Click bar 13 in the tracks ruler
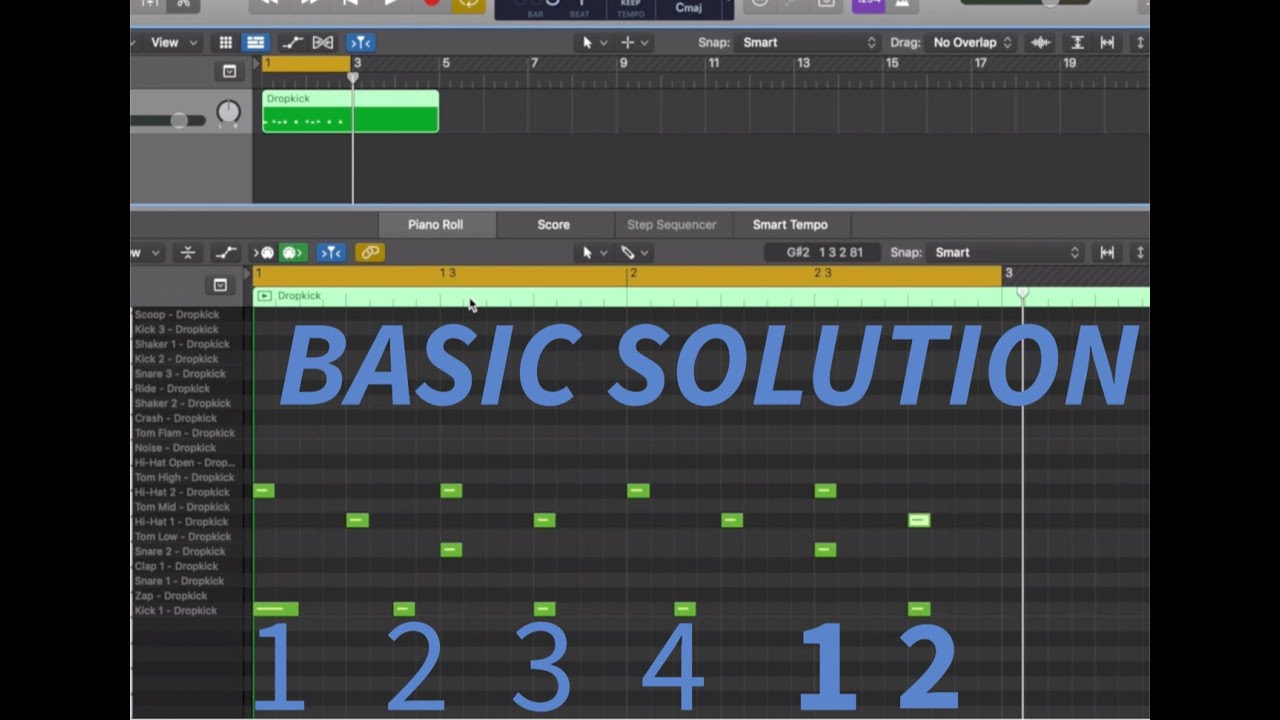Screen dimensions: 1280x720 coord(803,63)
